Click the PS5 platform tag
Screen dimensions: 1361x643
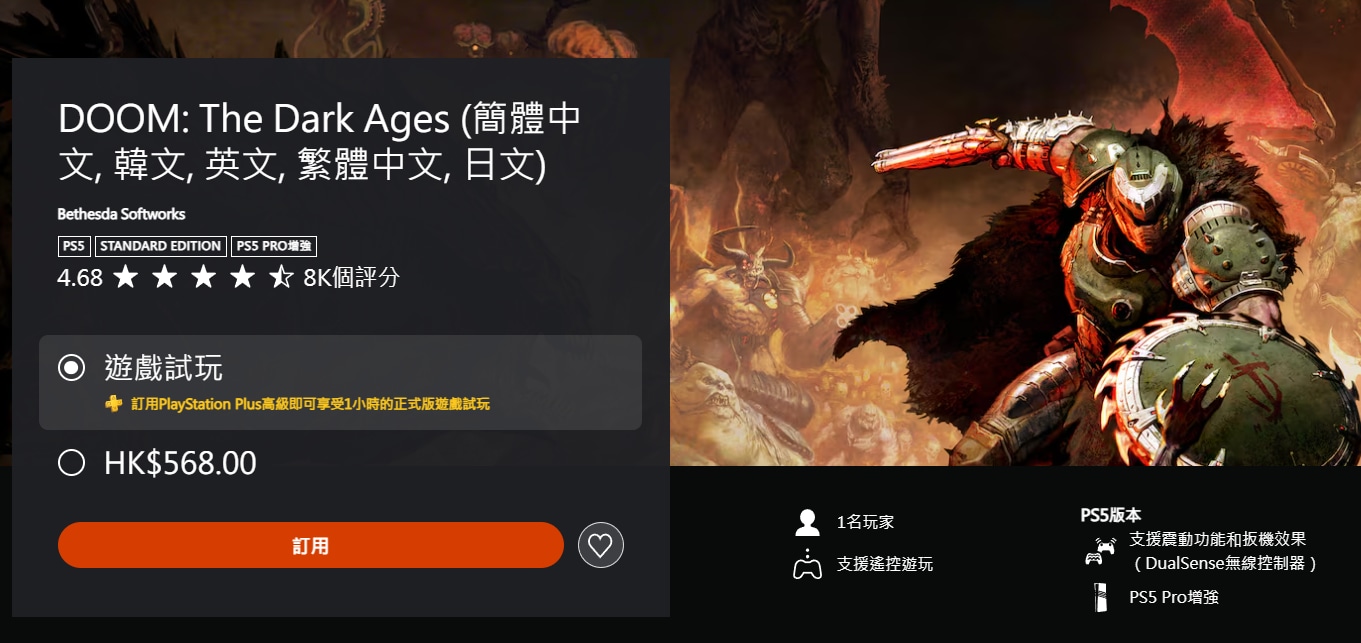point(75,246)
